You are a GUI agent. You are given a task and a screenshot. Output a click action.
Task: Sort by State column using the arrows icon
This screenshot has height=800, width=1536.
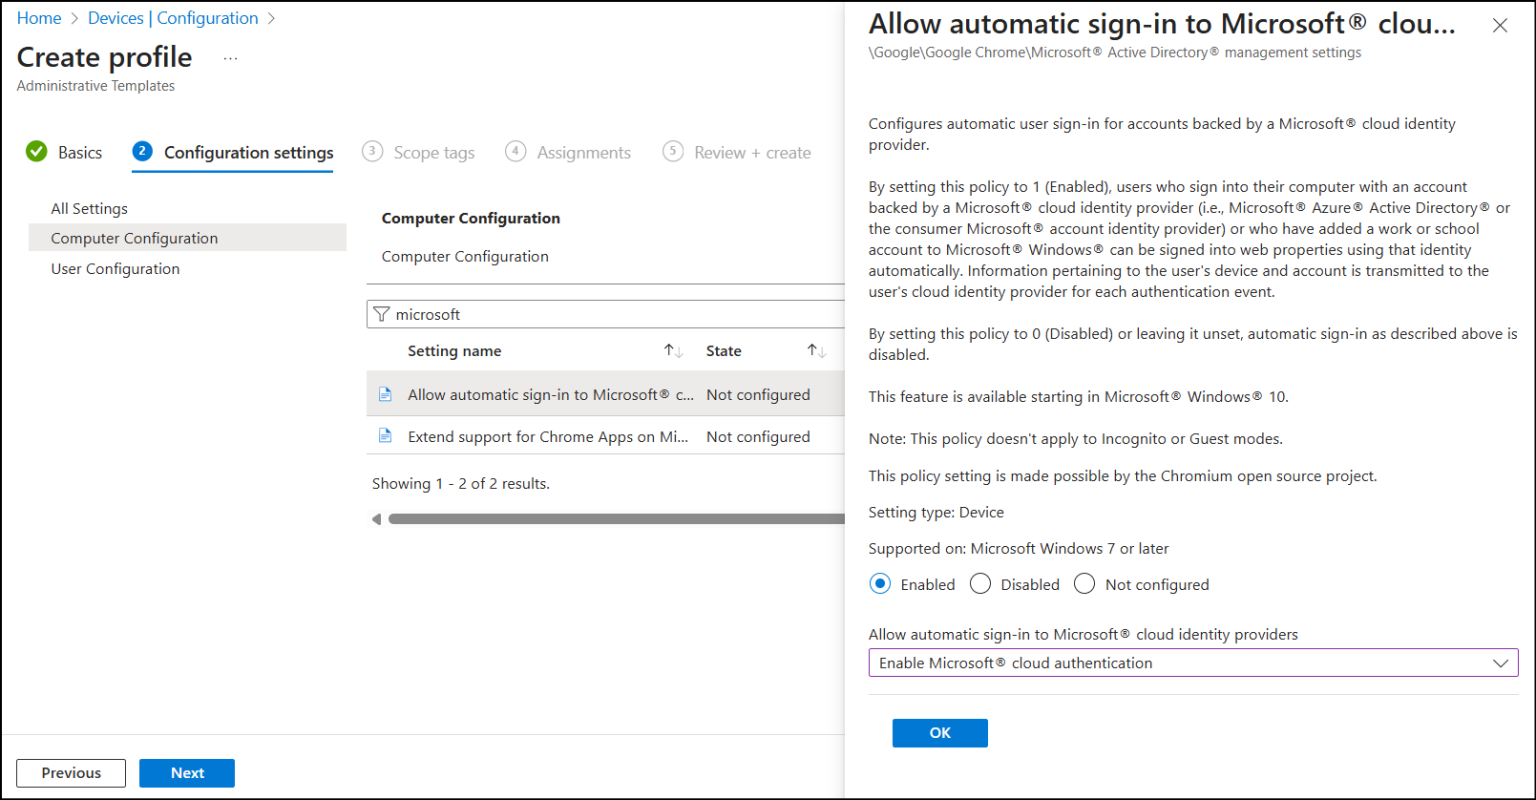click(817, 351)
